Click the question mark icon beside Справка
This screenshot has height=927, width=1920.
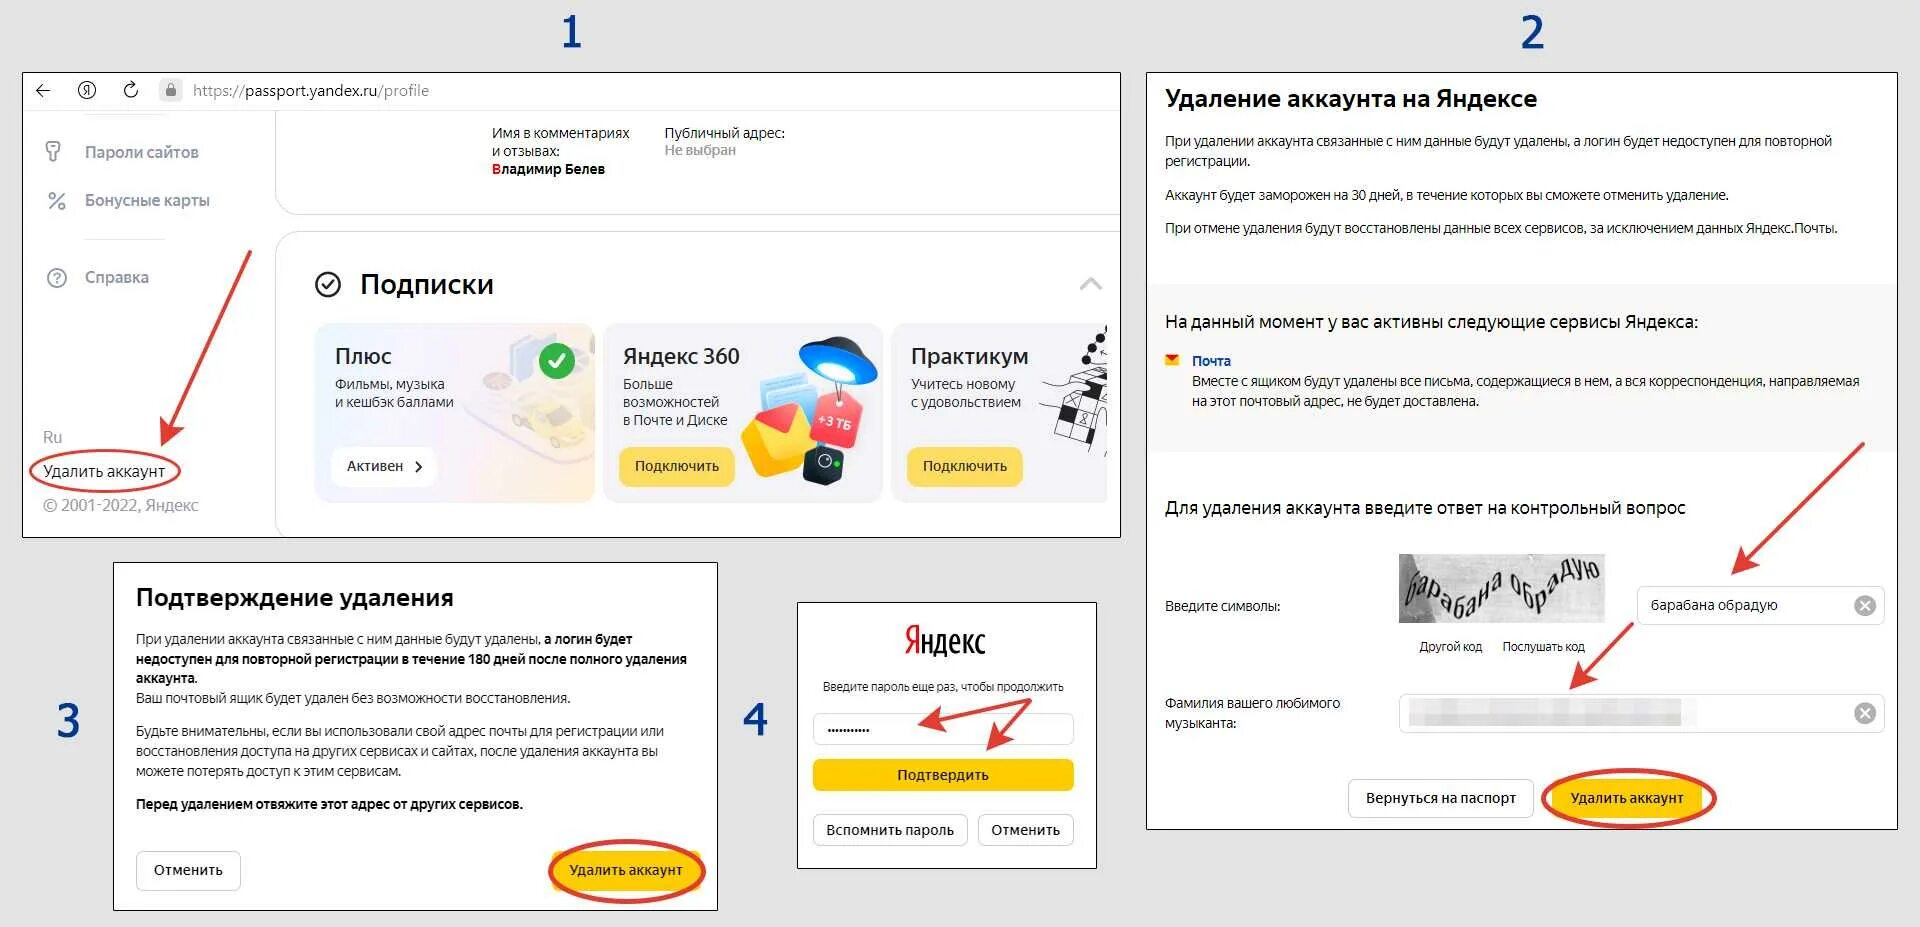click(x=57, y=278)
